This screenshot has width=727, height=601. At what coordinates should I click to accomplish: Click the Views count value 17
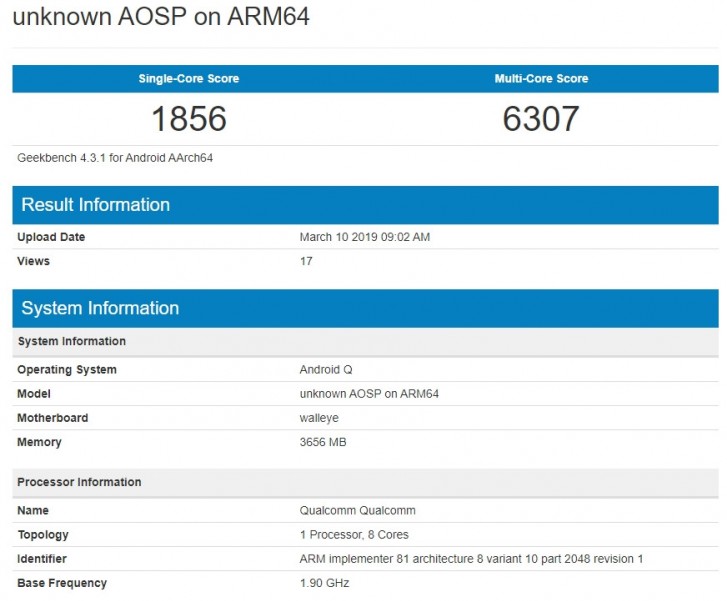tap(306, 261)
